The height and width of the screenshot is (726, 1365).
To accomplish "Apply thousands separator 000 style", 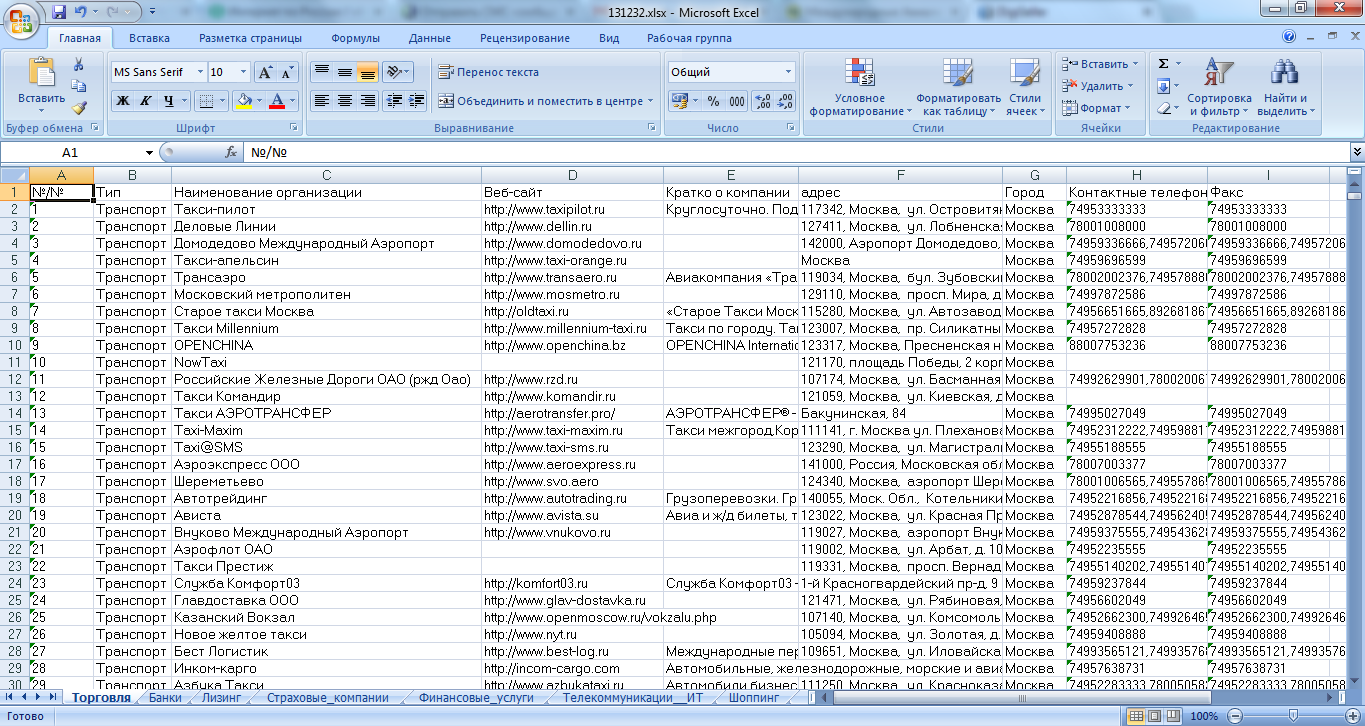I will pyautogui.click(x=737, y=101).
